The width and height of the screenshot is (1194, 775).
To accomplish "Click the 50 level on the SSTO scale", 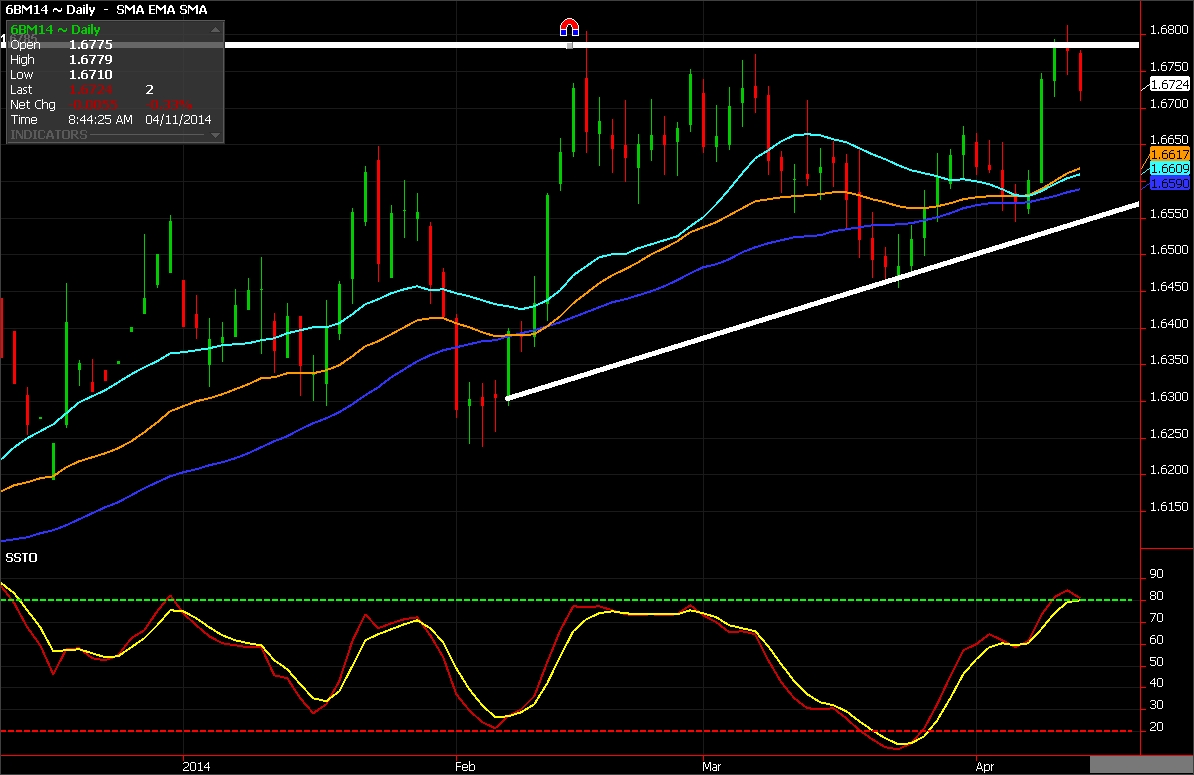I will coord(1156,662).
